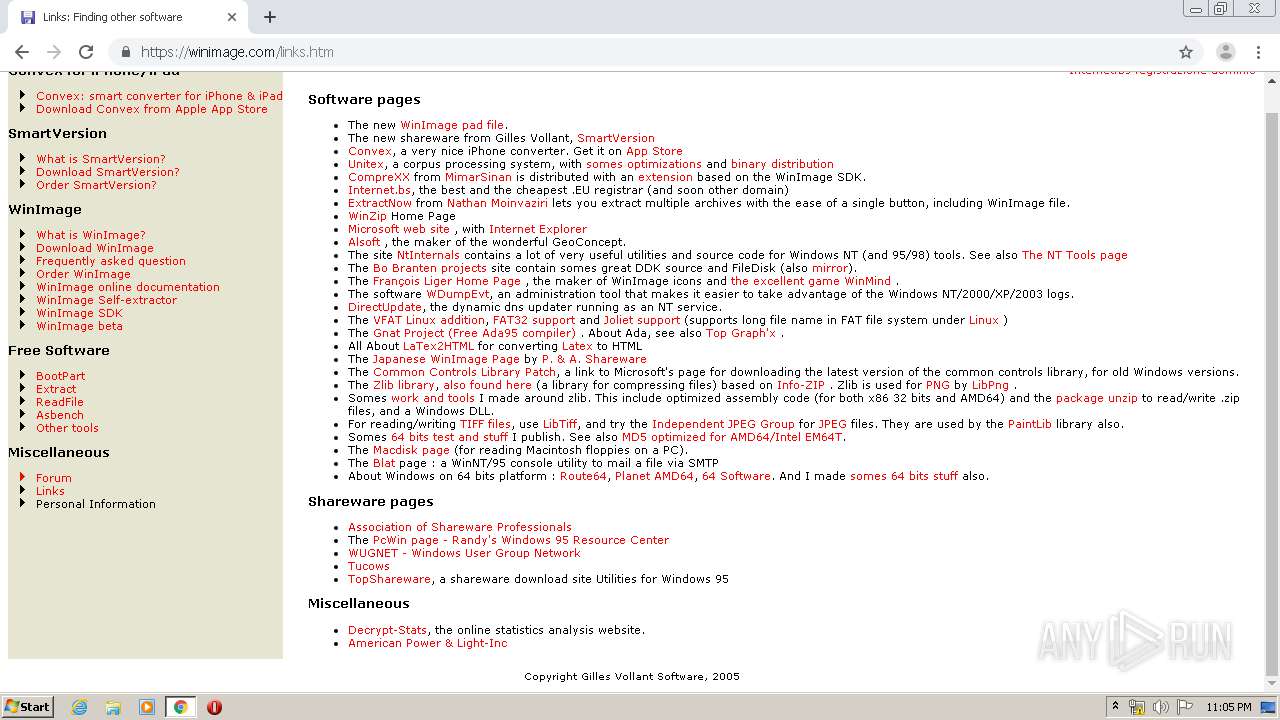Open the WinZip link
The width and height of the screenshot is (1280, 720).
[367, 216]
